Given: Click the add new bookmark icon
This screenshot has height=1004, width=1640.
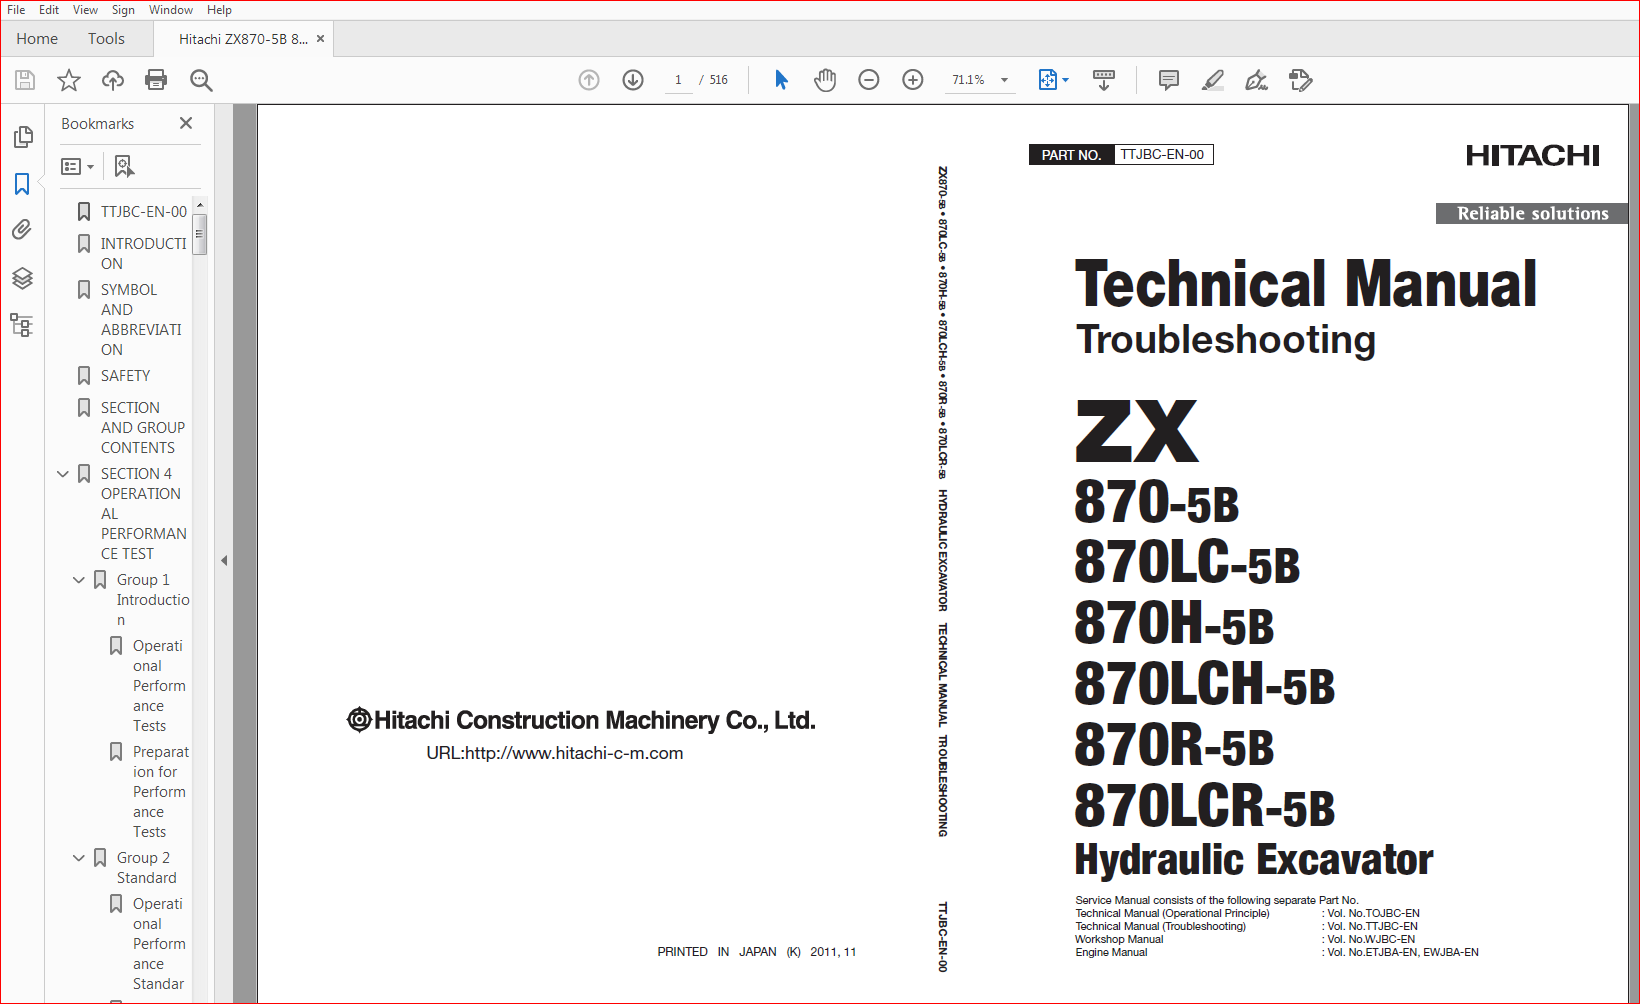Looking at the screenshot, I should [124, 166].
